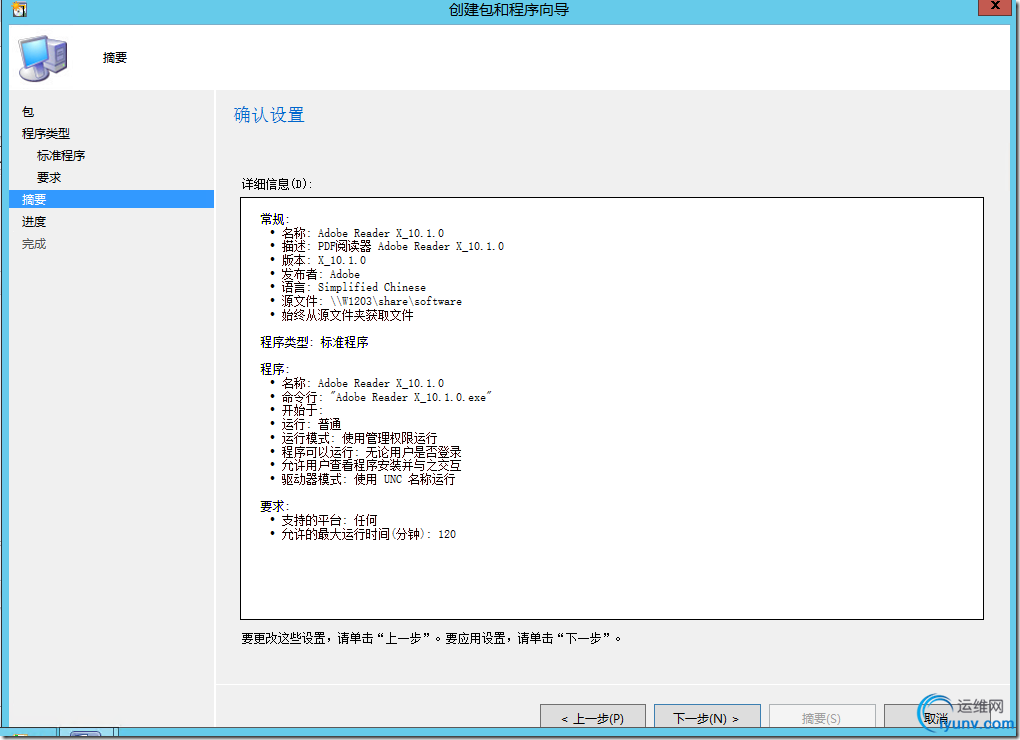Click the 程序: section heading
1020x740 pixels.
[275, 369]
